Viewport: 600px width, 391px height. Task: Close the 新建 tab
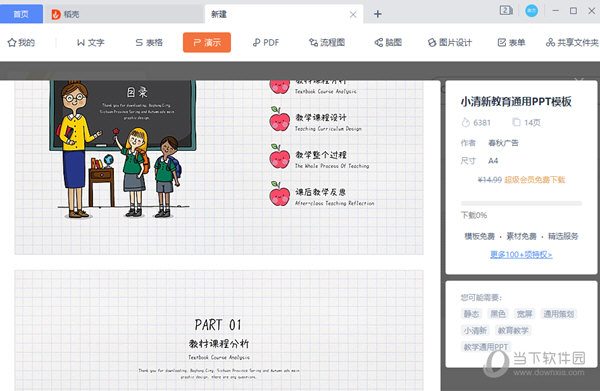tap(353, 15)
